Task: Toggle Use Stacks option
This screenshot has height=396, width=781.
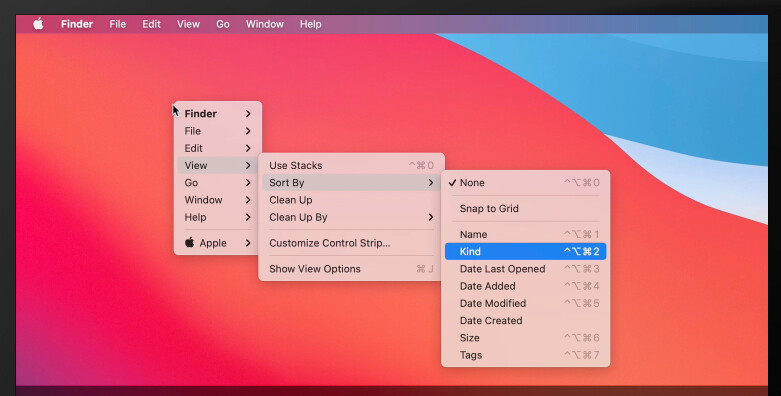Action: click(x=351, y=165)
